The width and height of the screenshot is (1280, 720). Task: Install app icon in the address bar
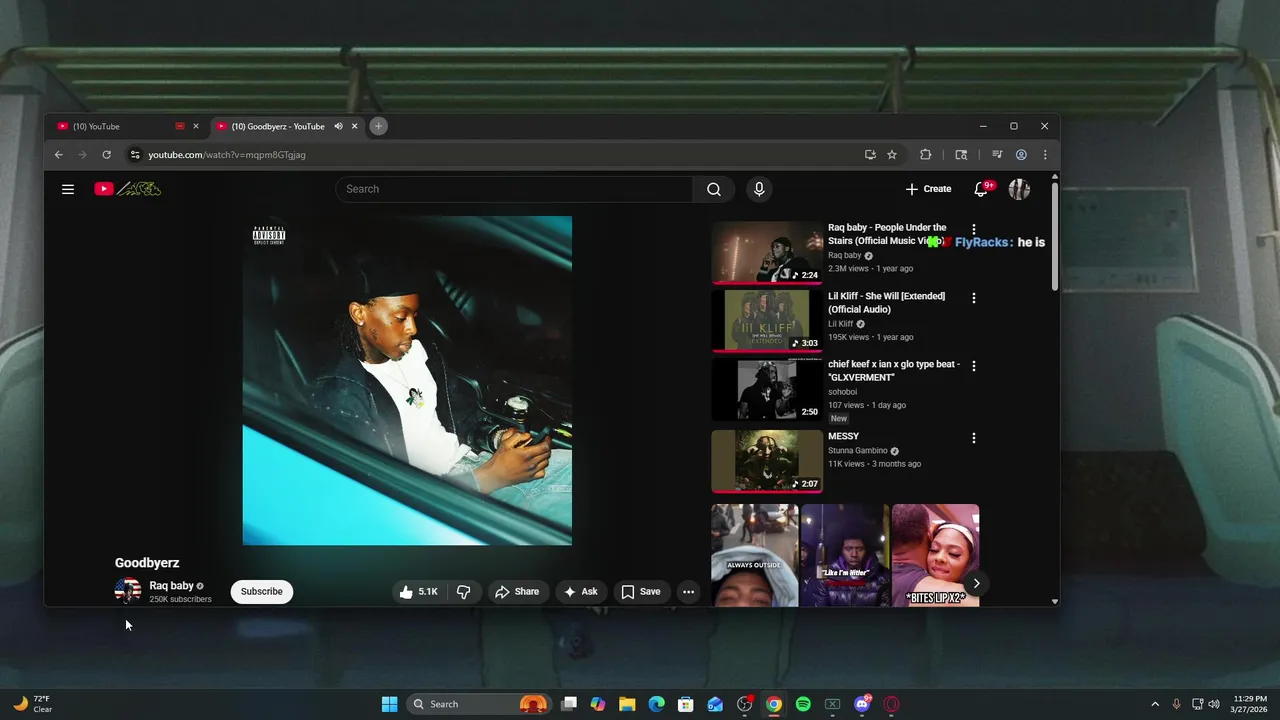pyautogui.click(x=870, y=155)
